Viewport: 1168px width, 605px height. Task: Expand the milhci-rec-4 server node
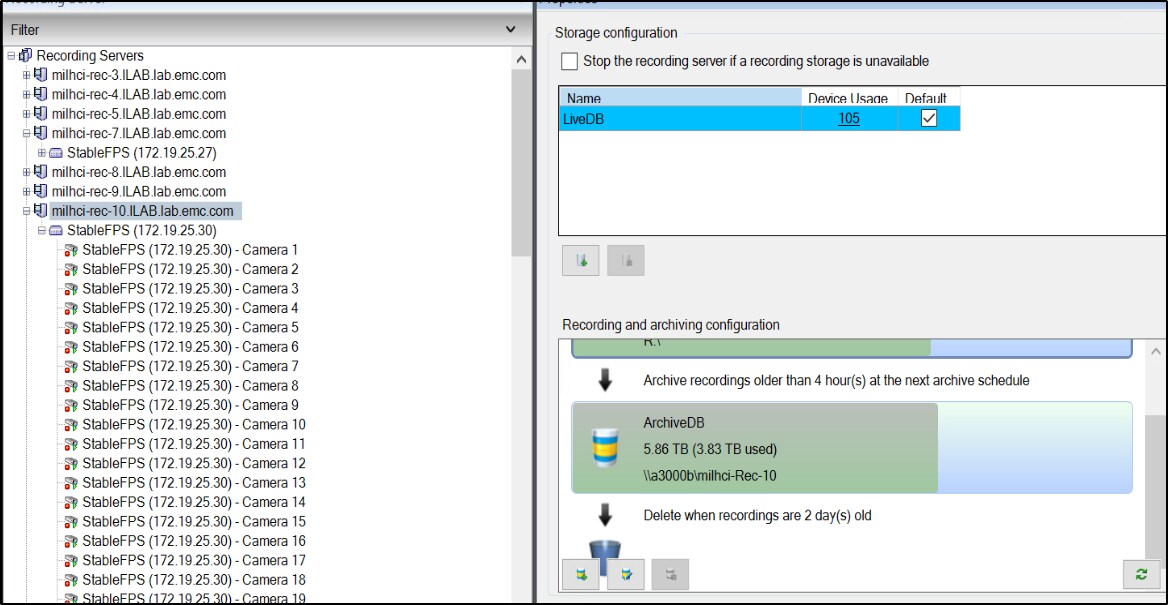click(26, 95)
